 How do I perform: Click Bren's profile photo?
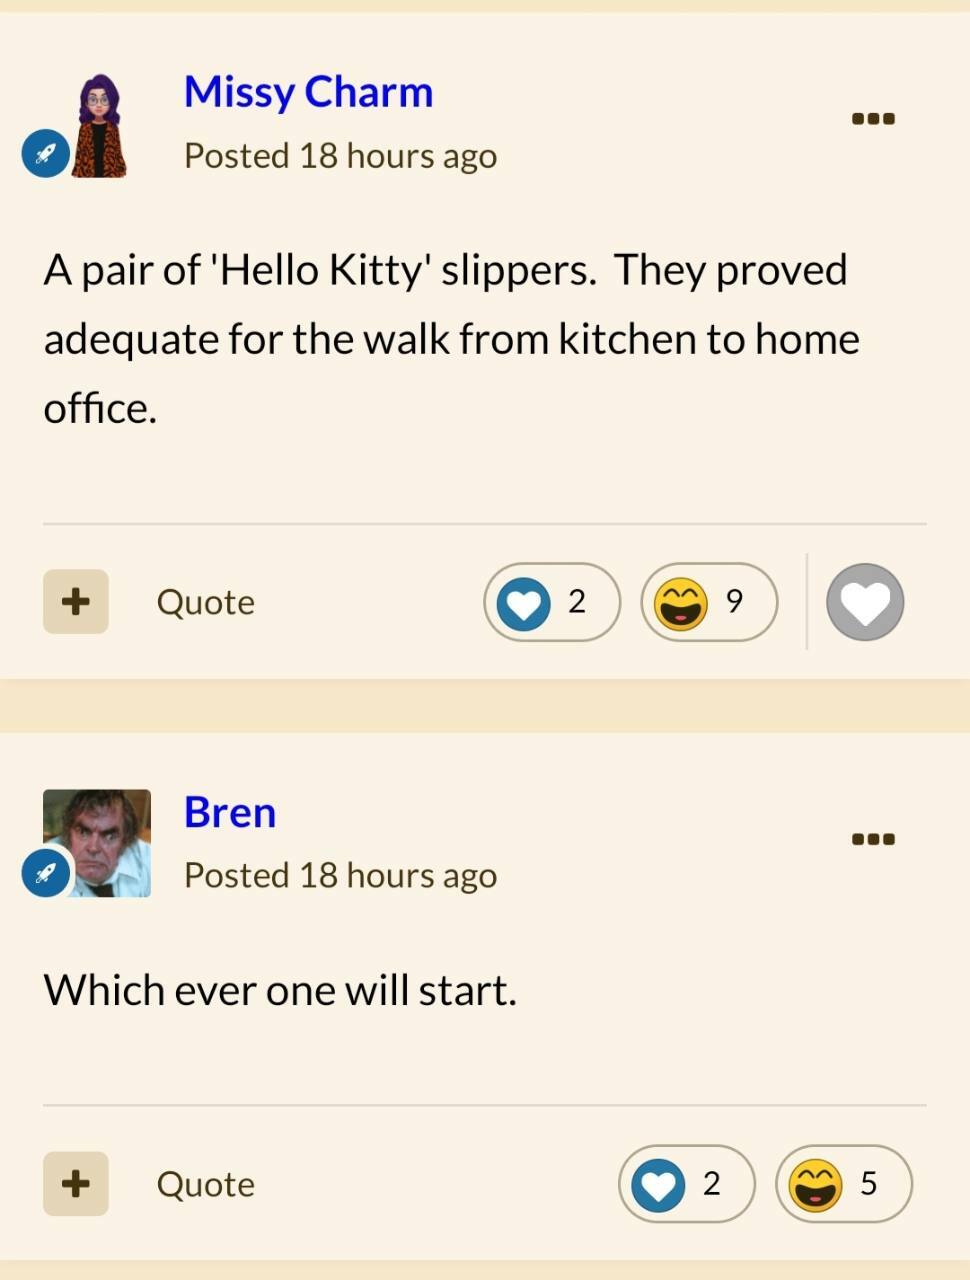pos(97,843)
